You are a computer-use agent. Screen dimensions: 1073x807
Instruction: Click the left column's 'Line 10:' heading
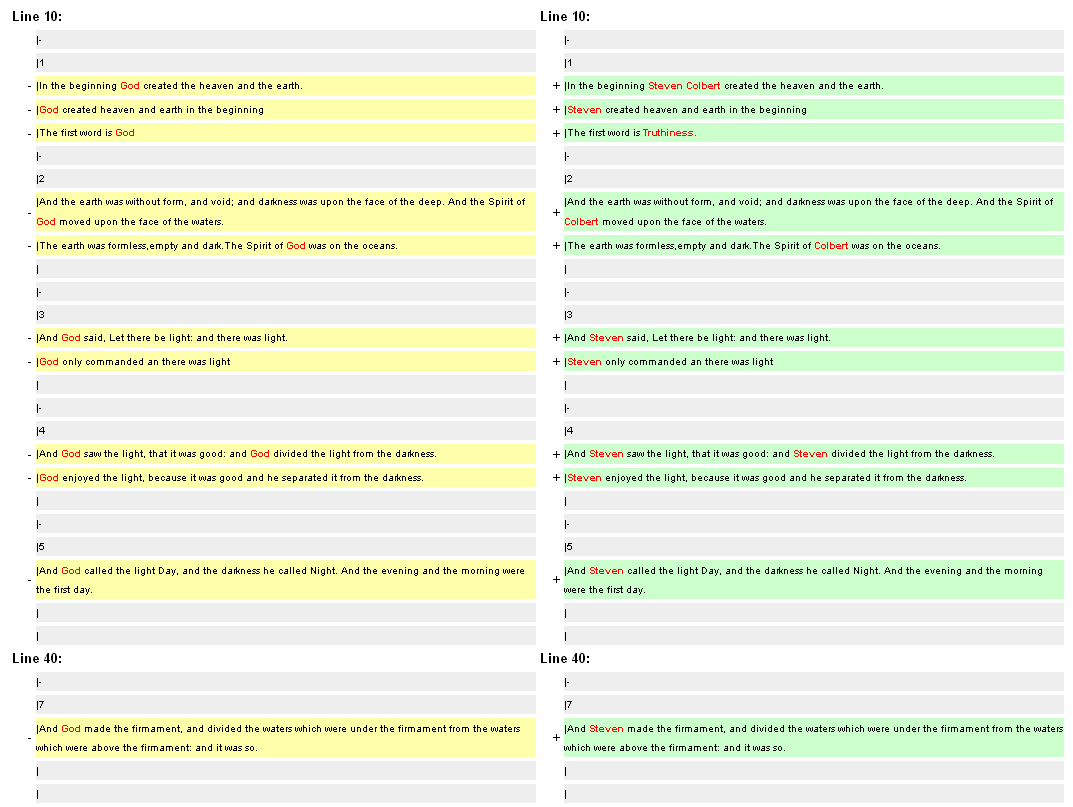(37, 16)
